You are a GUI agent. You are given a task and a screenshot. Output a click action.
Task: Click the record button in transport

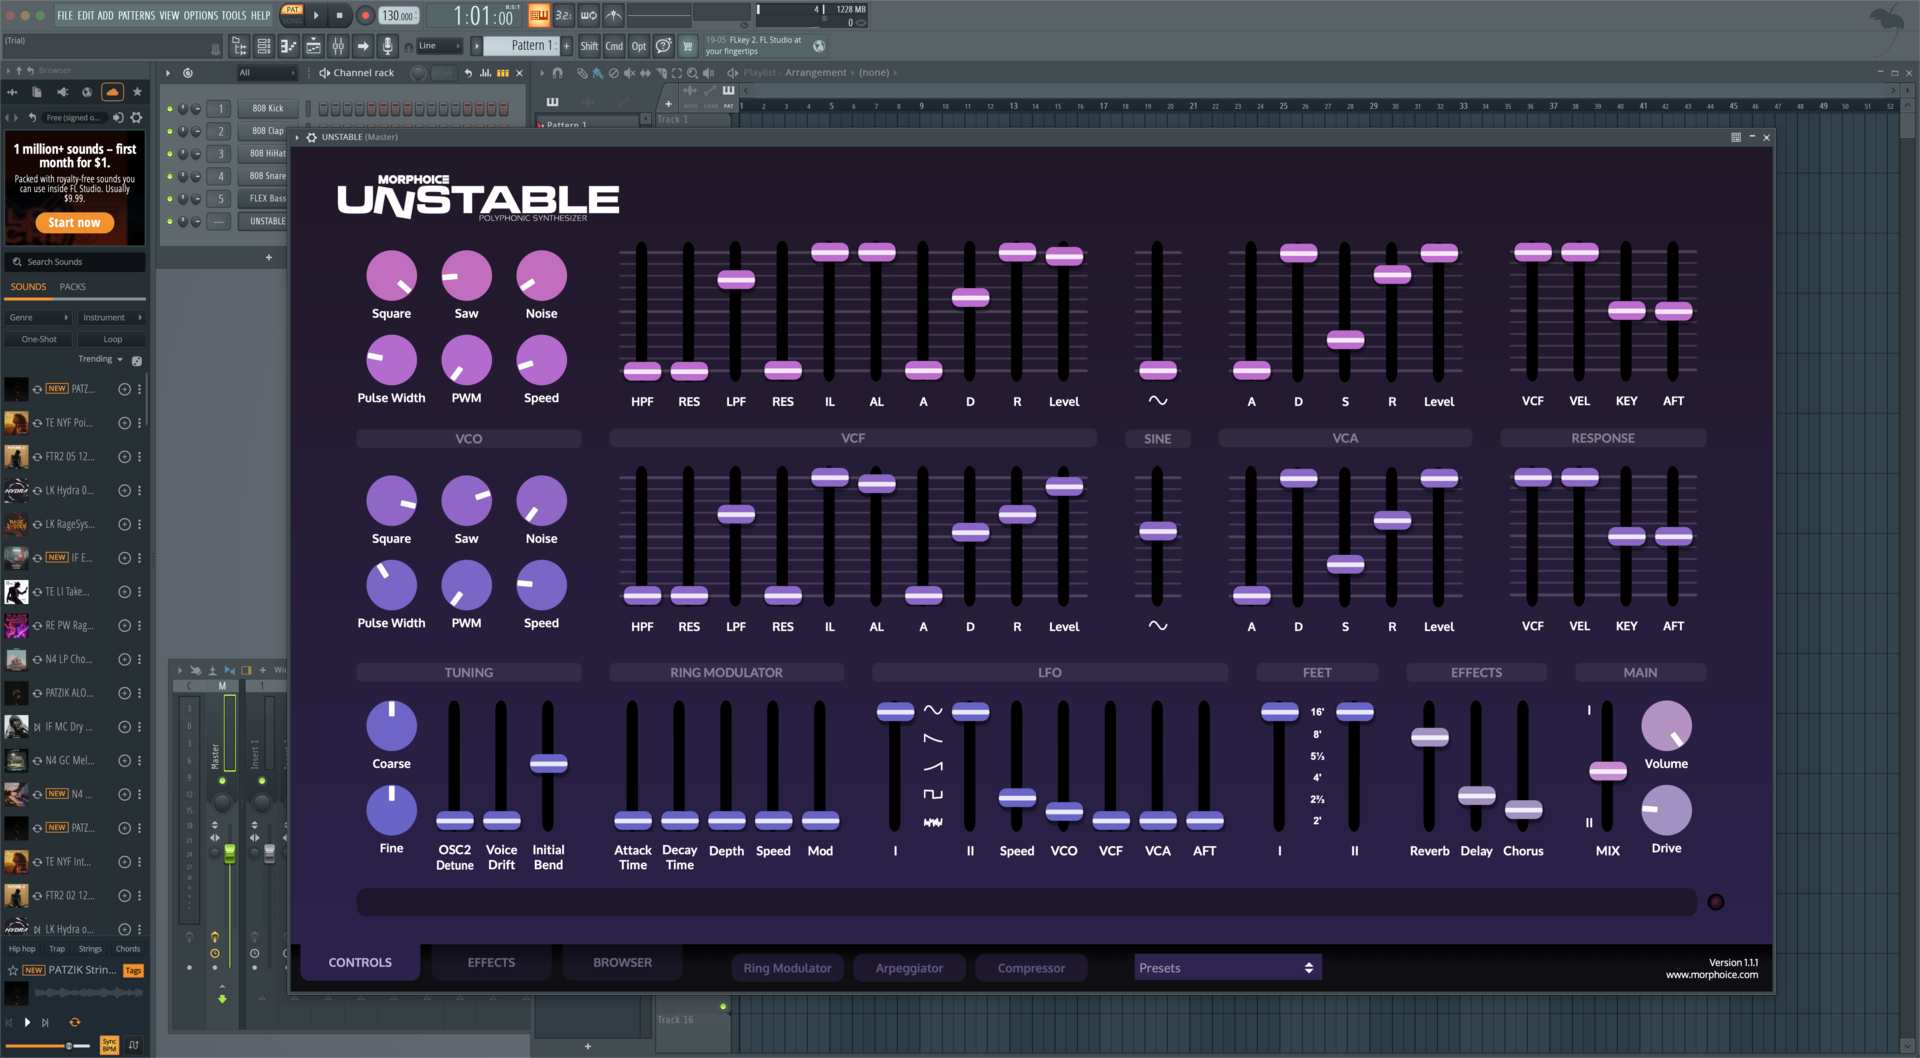coord(366,15)
